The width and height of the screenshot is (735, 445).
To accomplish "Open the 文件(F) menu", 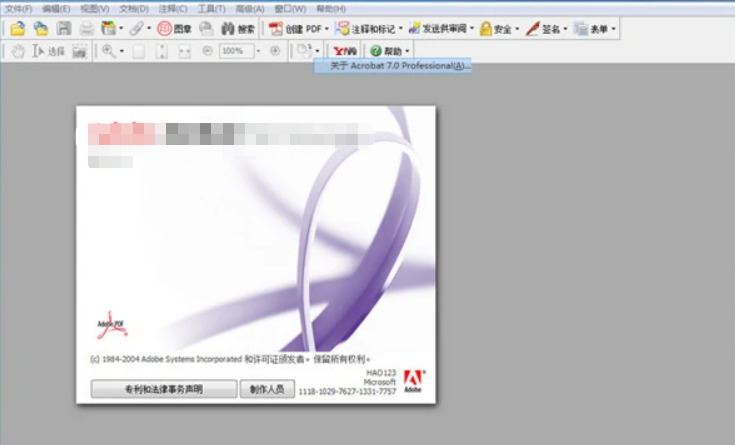I will pyautogui.click(x=18, y=9).
